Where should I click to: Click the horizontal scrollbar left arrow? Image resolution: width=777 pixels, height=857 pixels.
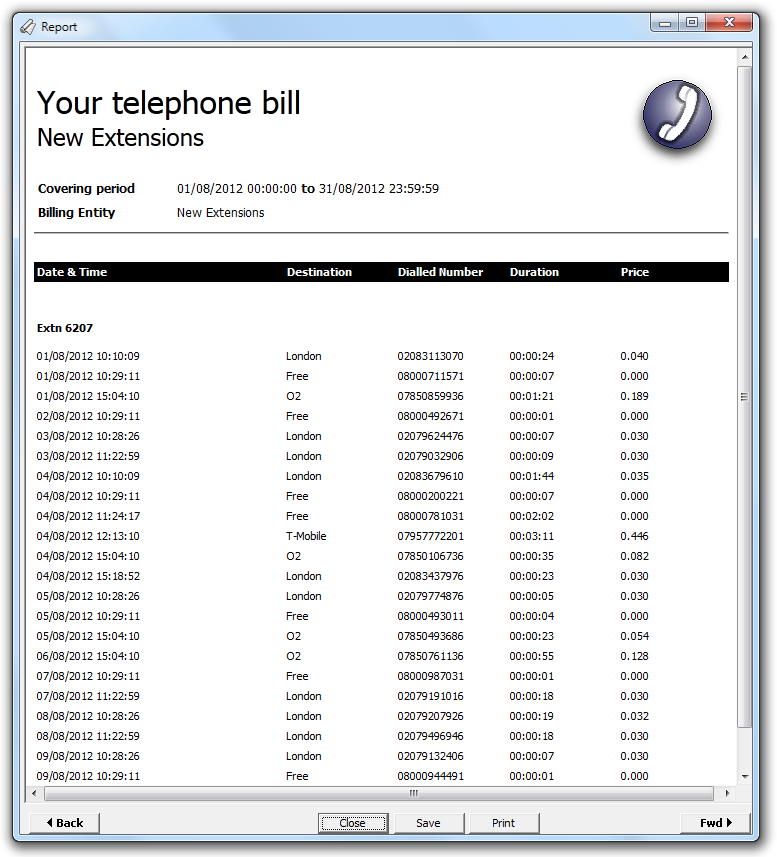34,793
